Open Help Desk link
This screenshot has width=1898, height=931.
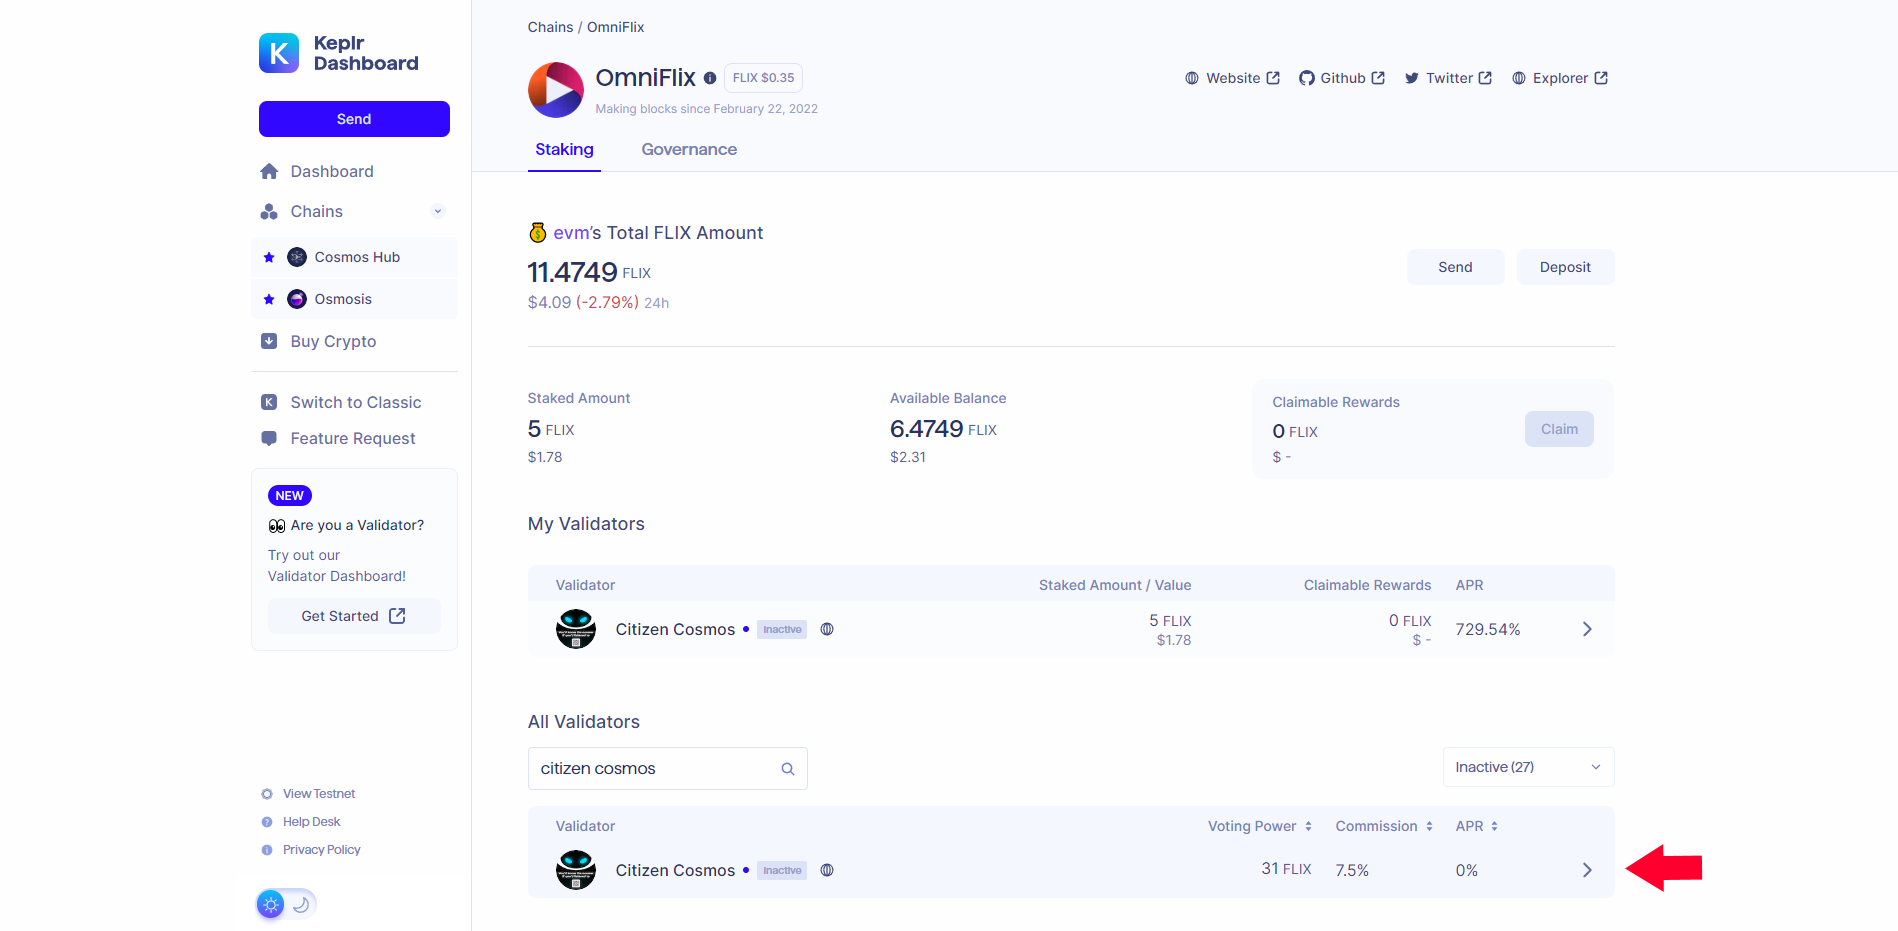tap(311, 822)
